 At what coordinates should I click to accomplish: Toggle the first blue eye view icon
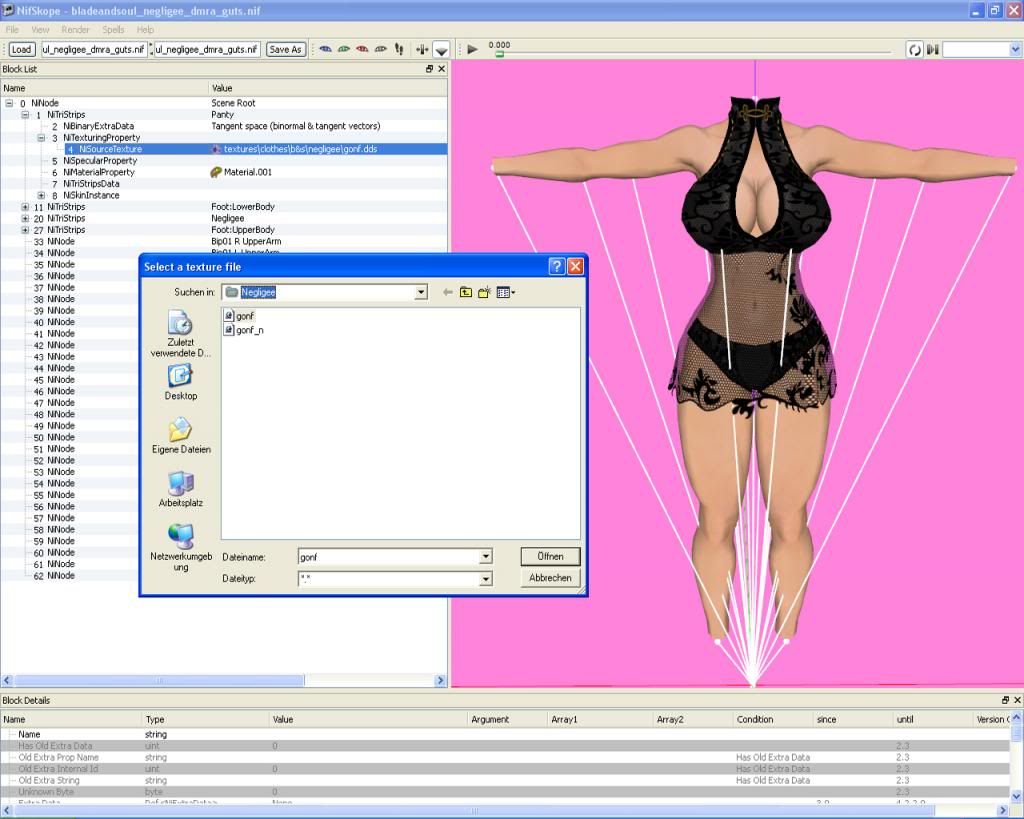(325, 49)
